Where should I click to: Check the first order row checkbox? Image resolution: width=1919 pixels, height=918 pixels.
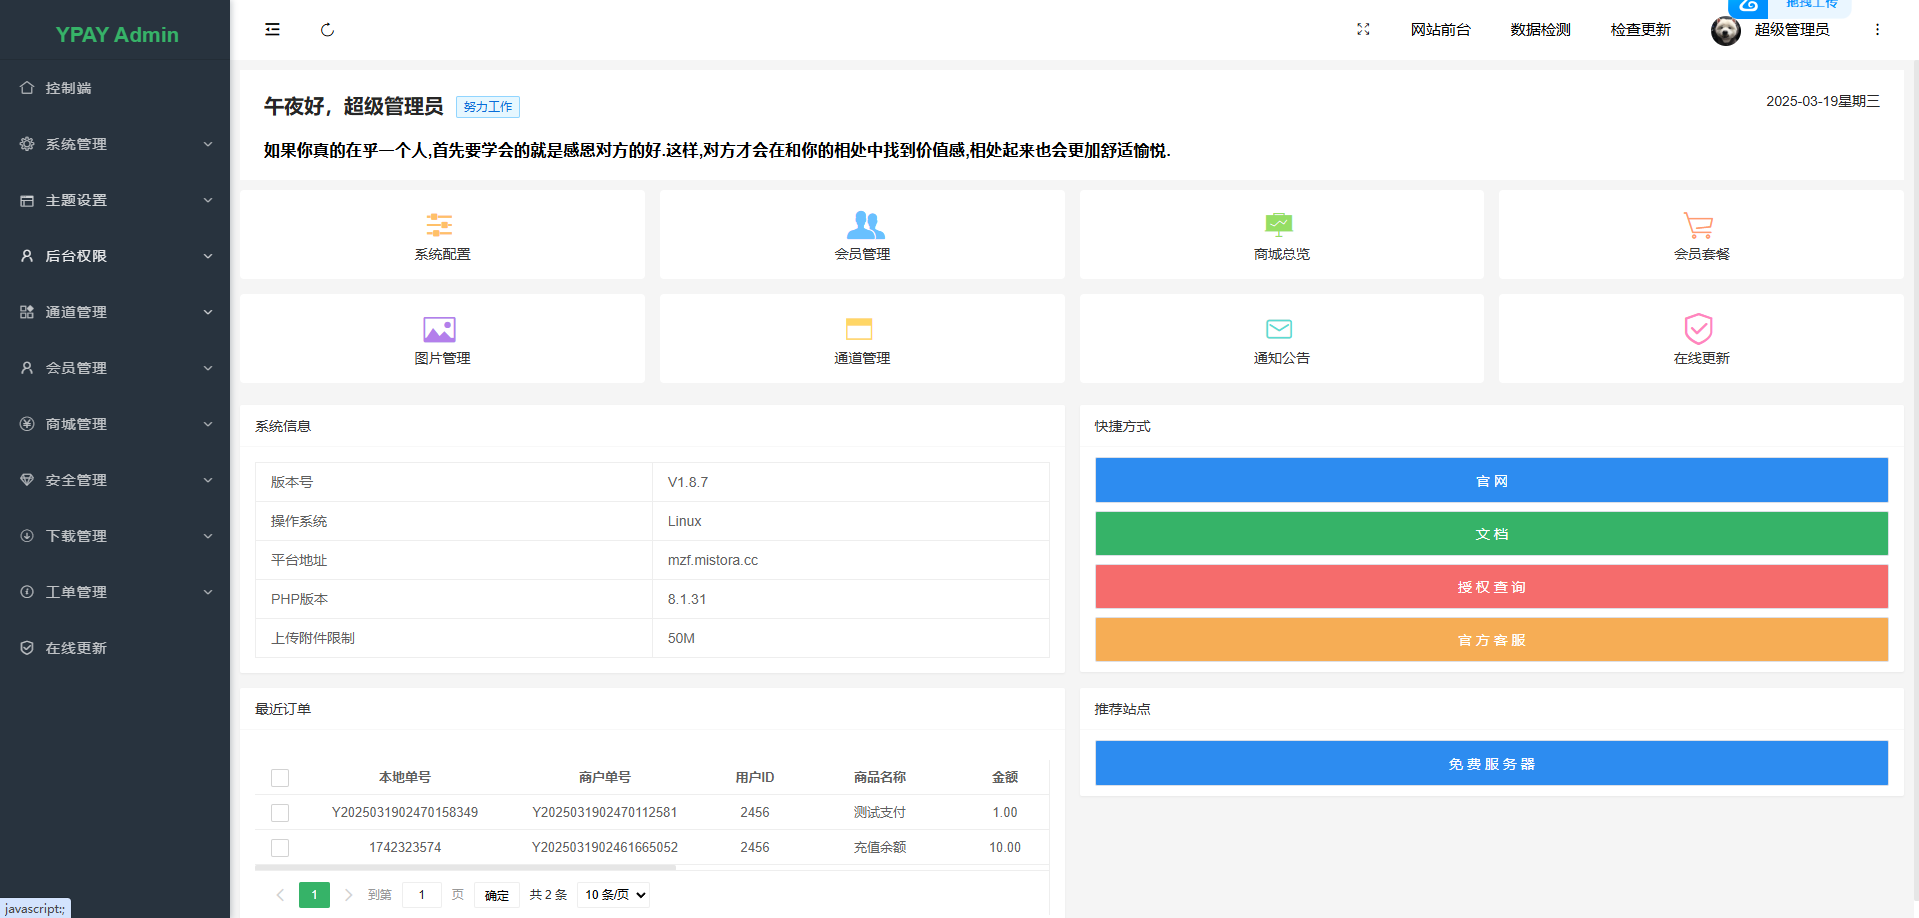tap(280, 812)
